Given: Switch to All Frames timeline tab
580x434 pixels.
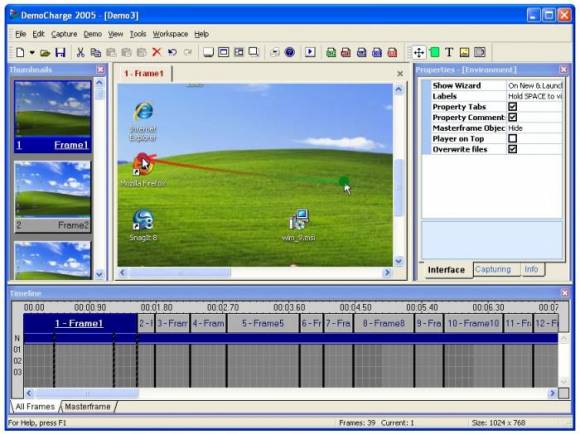Looking at the screenshot, I should point(35,407).
